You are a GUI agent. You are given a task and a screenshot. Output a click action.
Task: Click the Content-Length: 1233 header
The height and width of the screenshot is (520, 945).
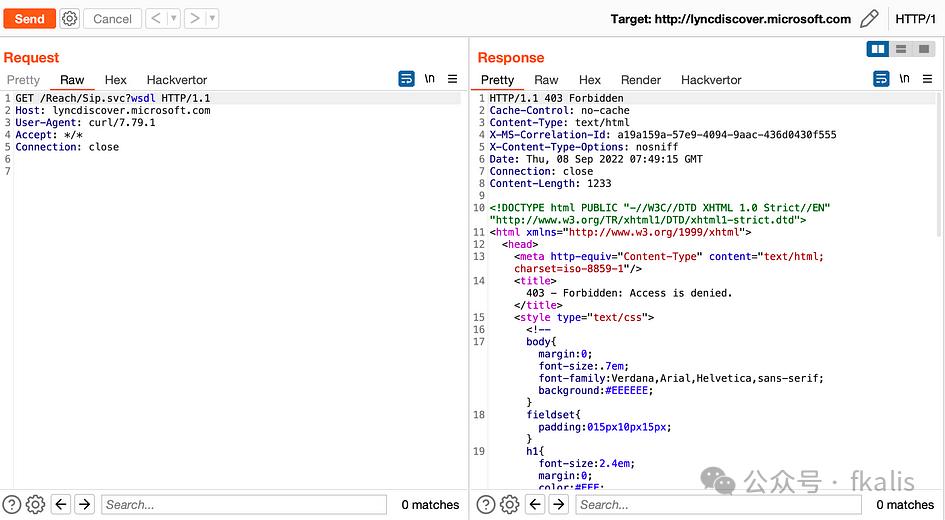(550, 183)
